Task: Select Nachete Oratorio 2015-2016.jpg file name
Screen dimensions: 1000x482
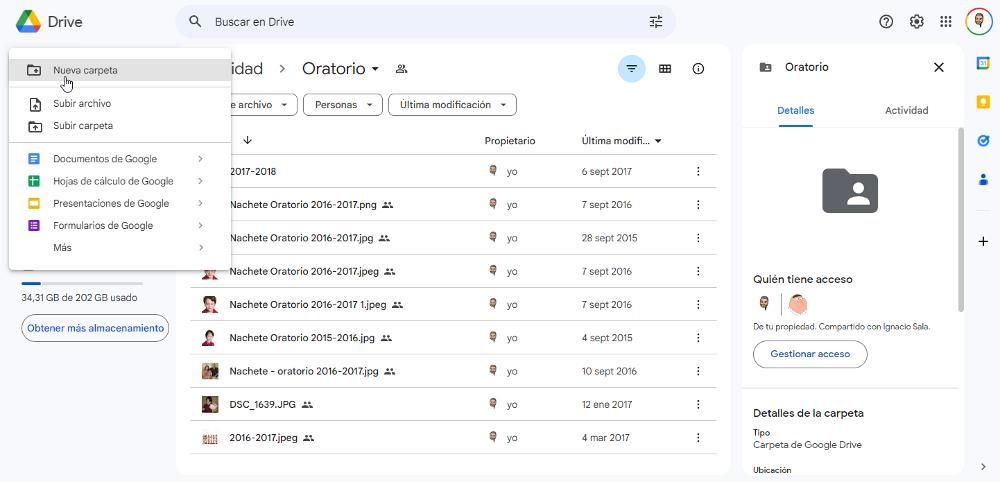Action: click(302, 338)
